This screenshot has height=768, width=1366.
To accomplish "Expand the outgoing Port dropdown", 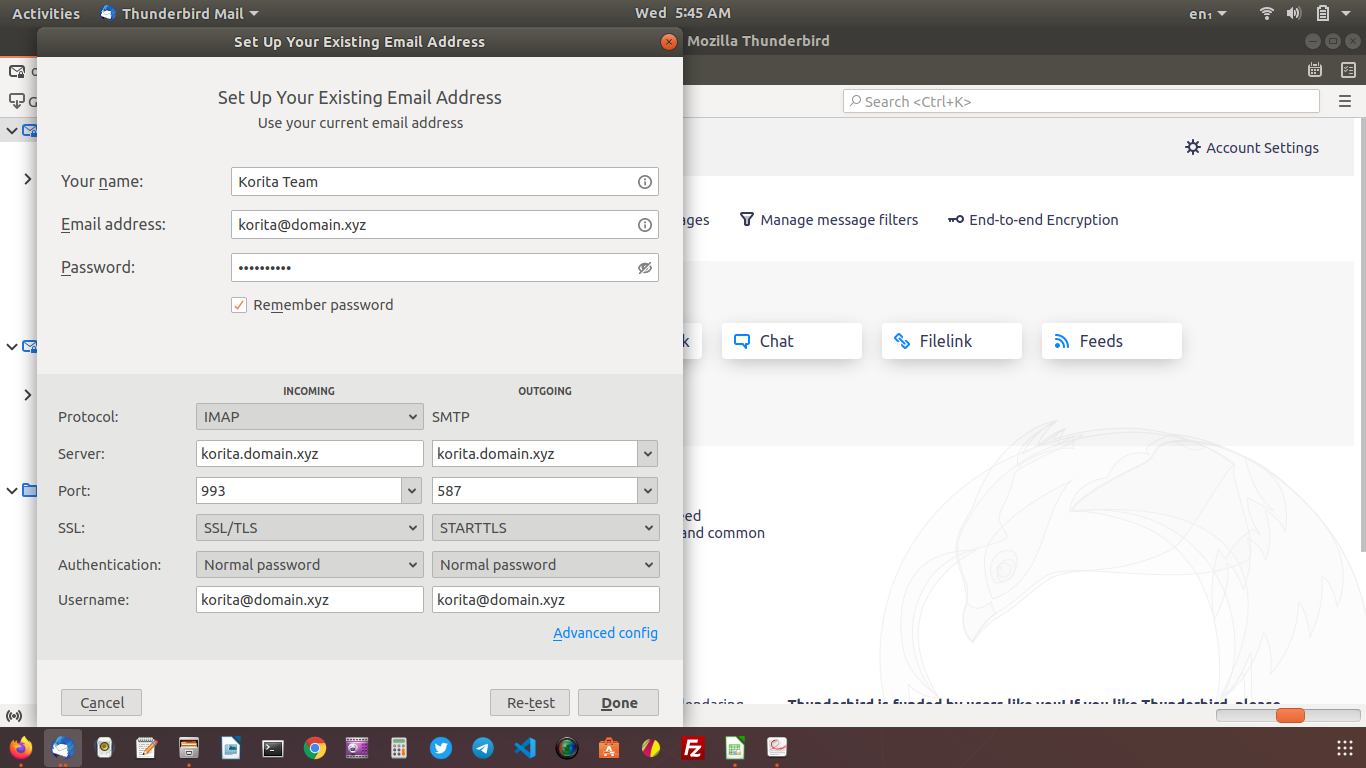I will (647, 490).
